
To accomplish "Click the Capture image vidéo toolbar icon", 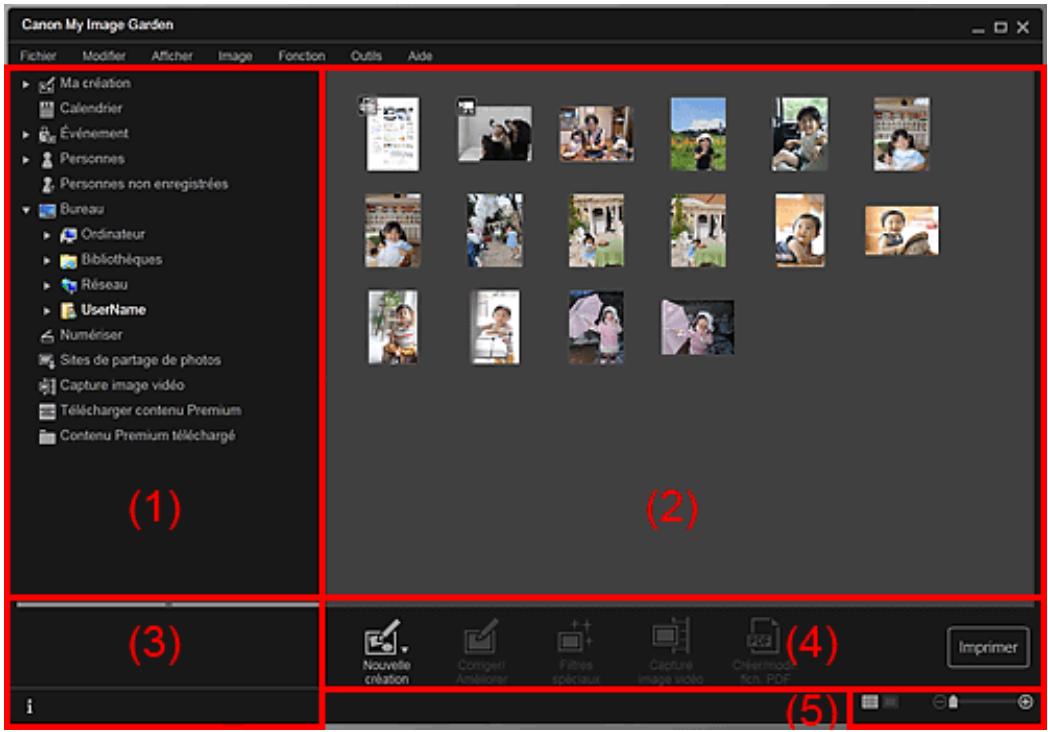I will tap(671, 636).
